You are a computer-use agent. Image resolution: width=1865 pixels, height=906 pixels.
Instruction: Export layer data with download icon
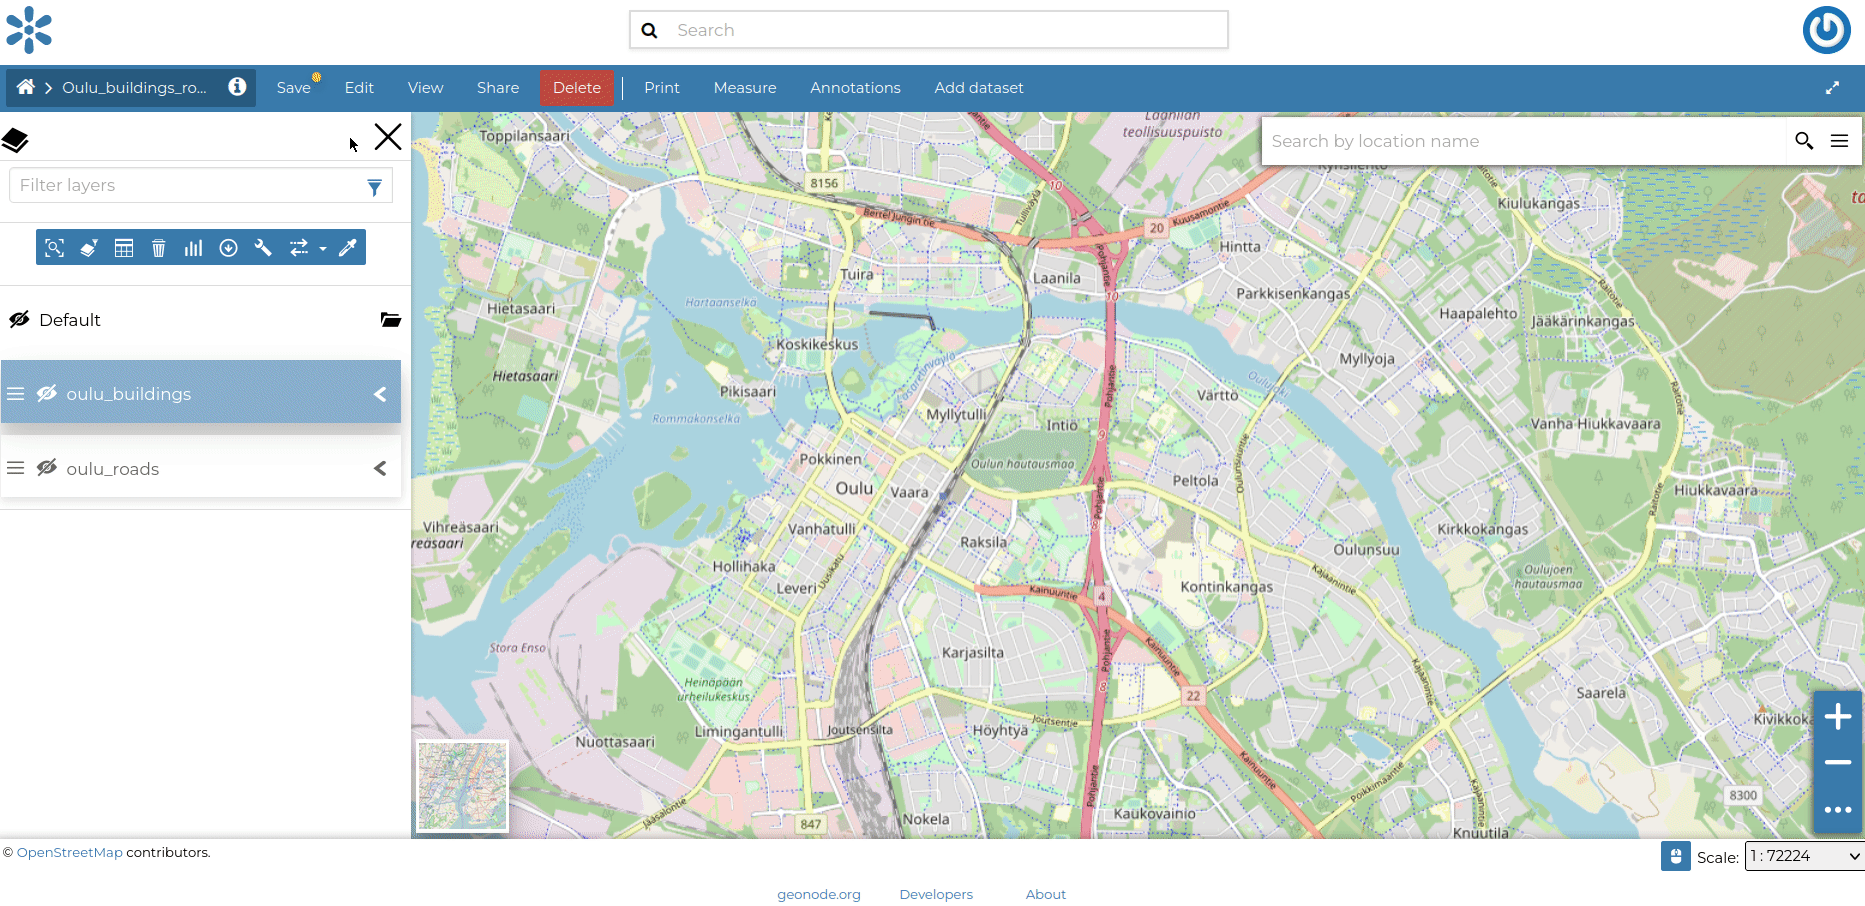(x=228, y=248)
